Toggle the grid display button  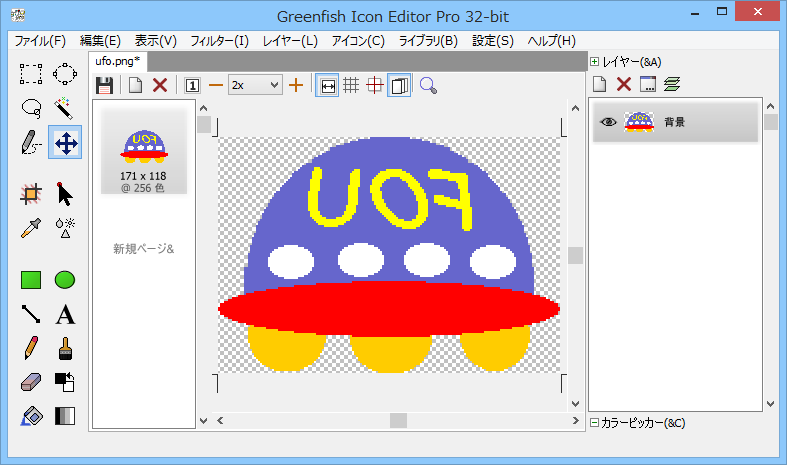(351, 85)
